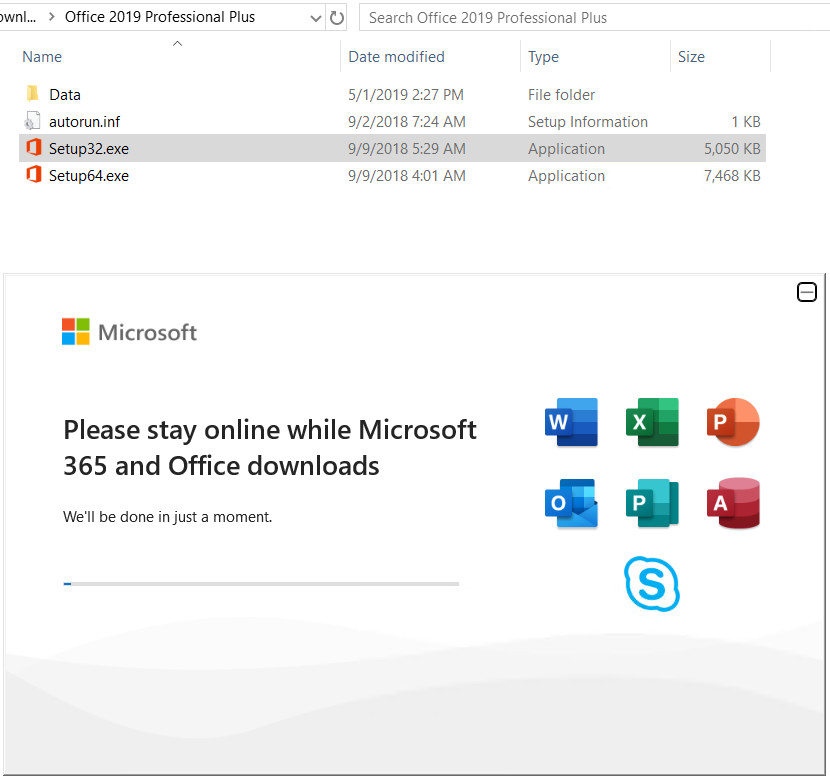Click the Publisher app icon

point(652,503)
